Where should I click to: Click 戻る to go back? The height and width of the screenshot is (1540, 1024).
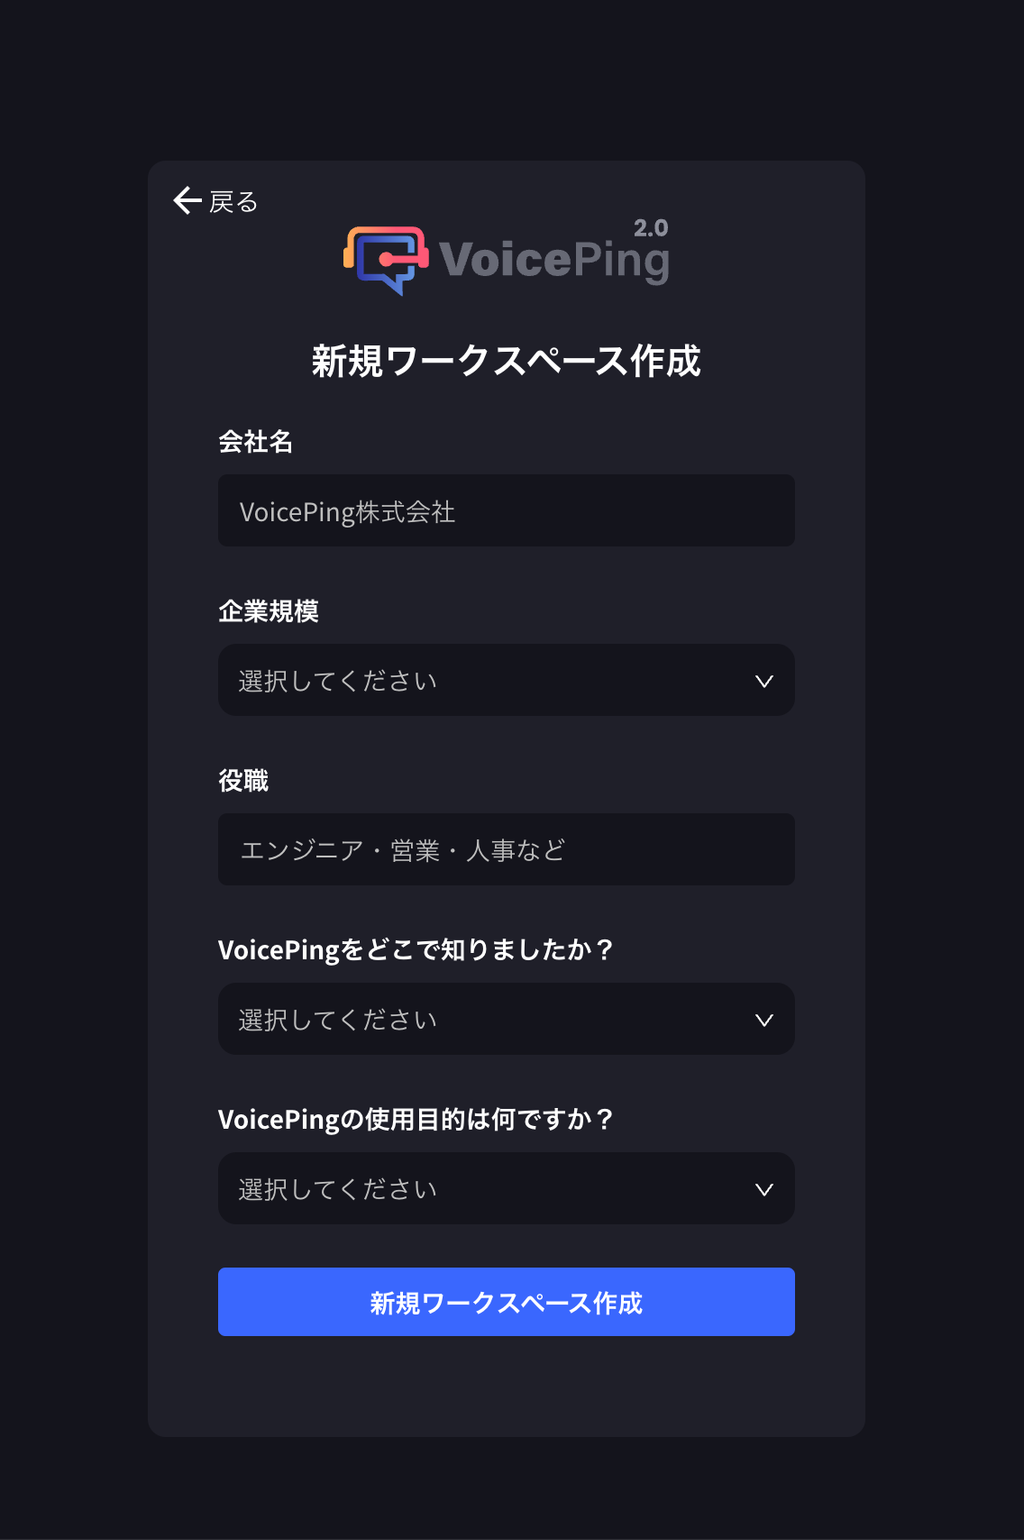231,201
